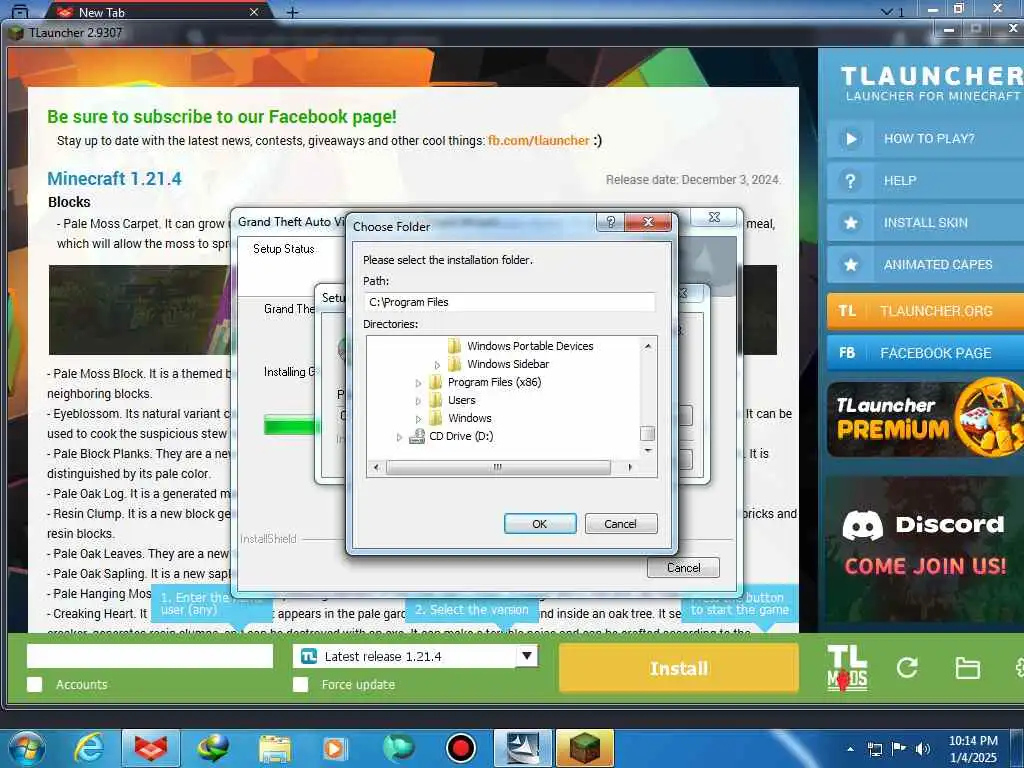
Task: Open FACEBOOK PAGE sidebar button
Action: (x=925, y=353)
